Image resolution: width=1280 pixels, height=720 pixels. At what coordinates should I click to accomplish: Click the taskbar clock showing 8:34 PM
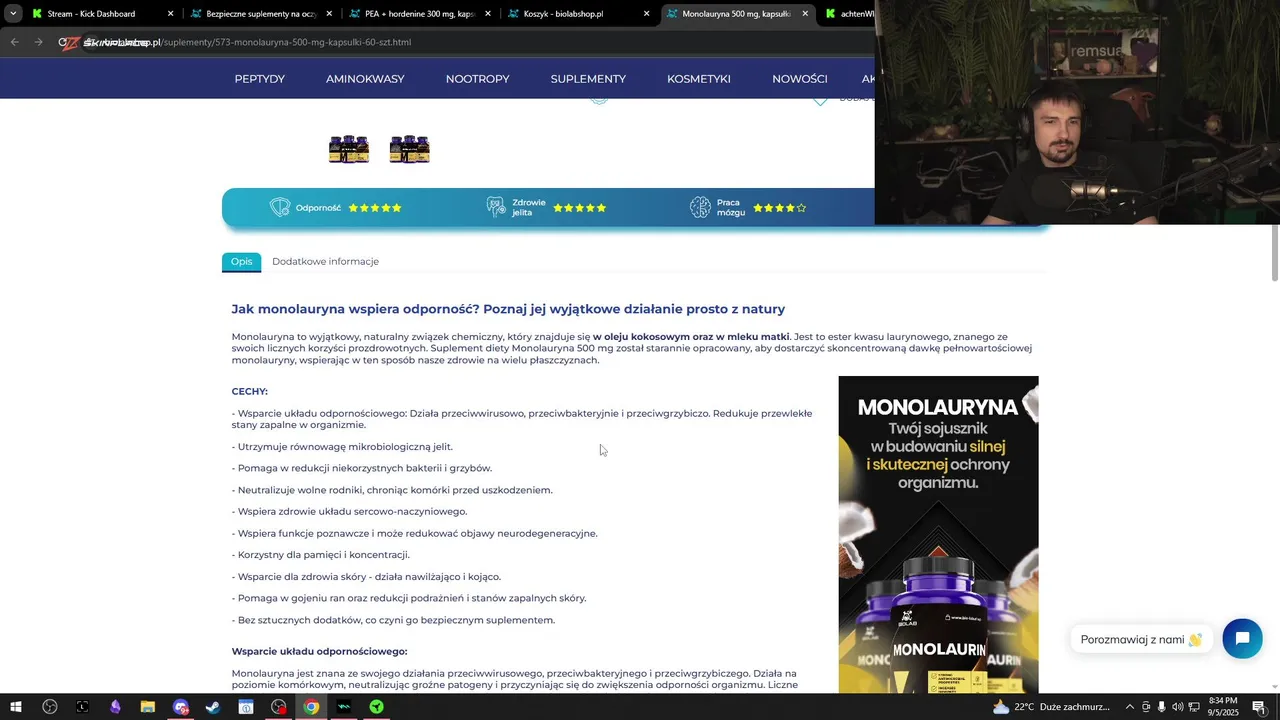(x=1223, y=707)
